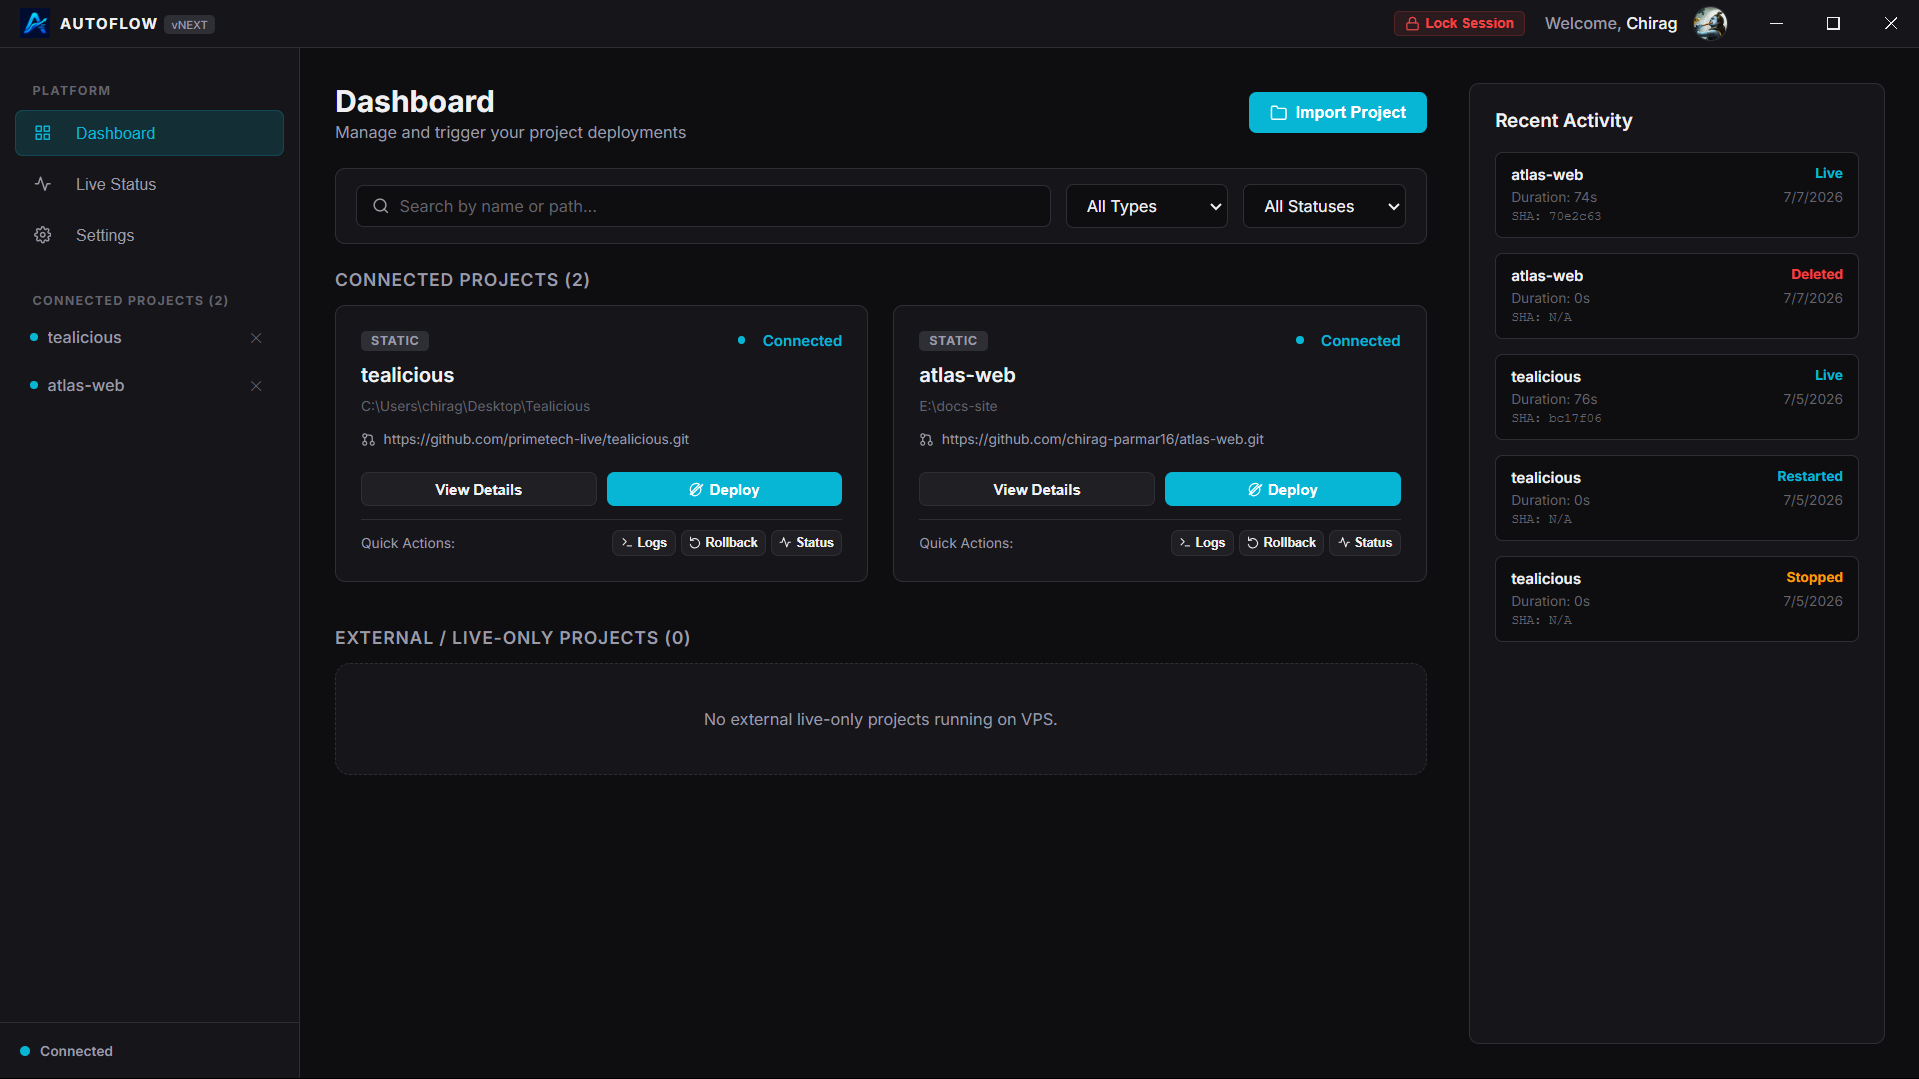This screenshot has height=1079, width=1919.
Task: Click the Live Status pulse icon
Action: tap(43, 184)
